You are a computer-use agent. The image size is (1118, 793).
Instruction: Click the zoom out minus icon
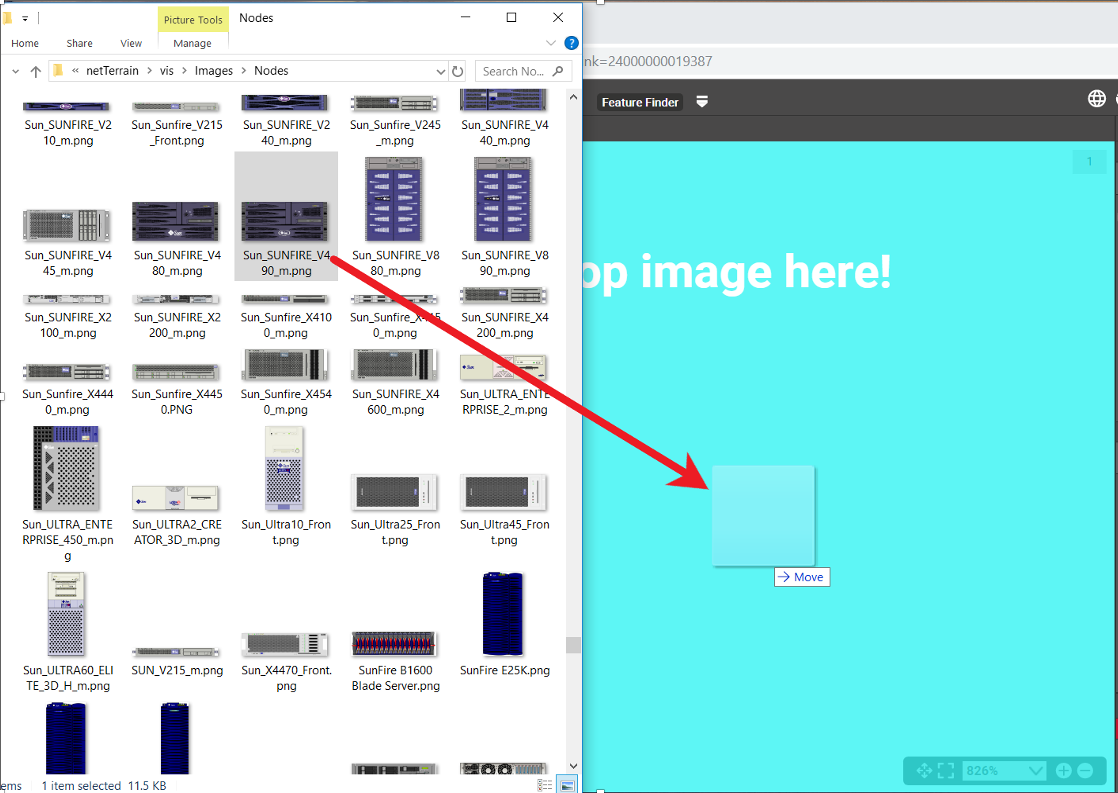pyautogui.click(x=1085, y=771)
